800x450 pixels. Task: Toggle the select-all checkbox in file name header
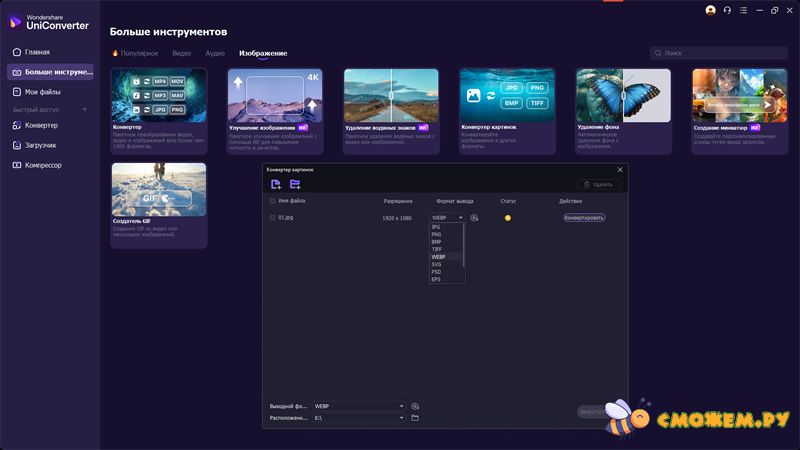click(x=273, y=201)
